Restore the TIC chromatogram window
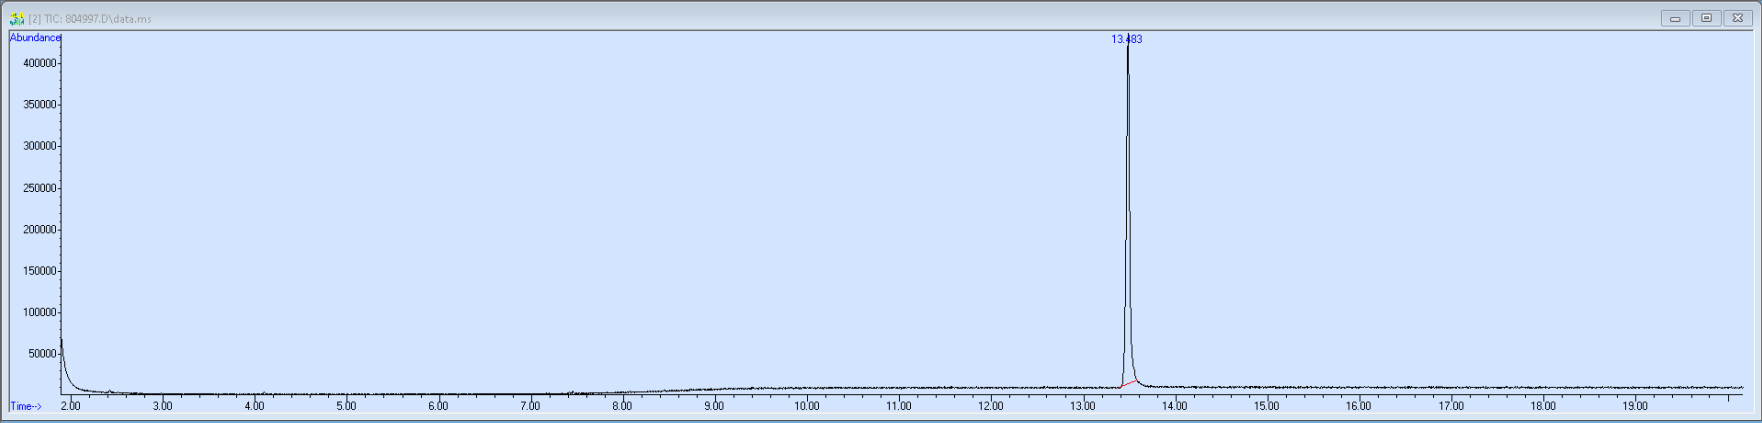The width and height of the screenshot is (1762, 423). pos(1706,18)
